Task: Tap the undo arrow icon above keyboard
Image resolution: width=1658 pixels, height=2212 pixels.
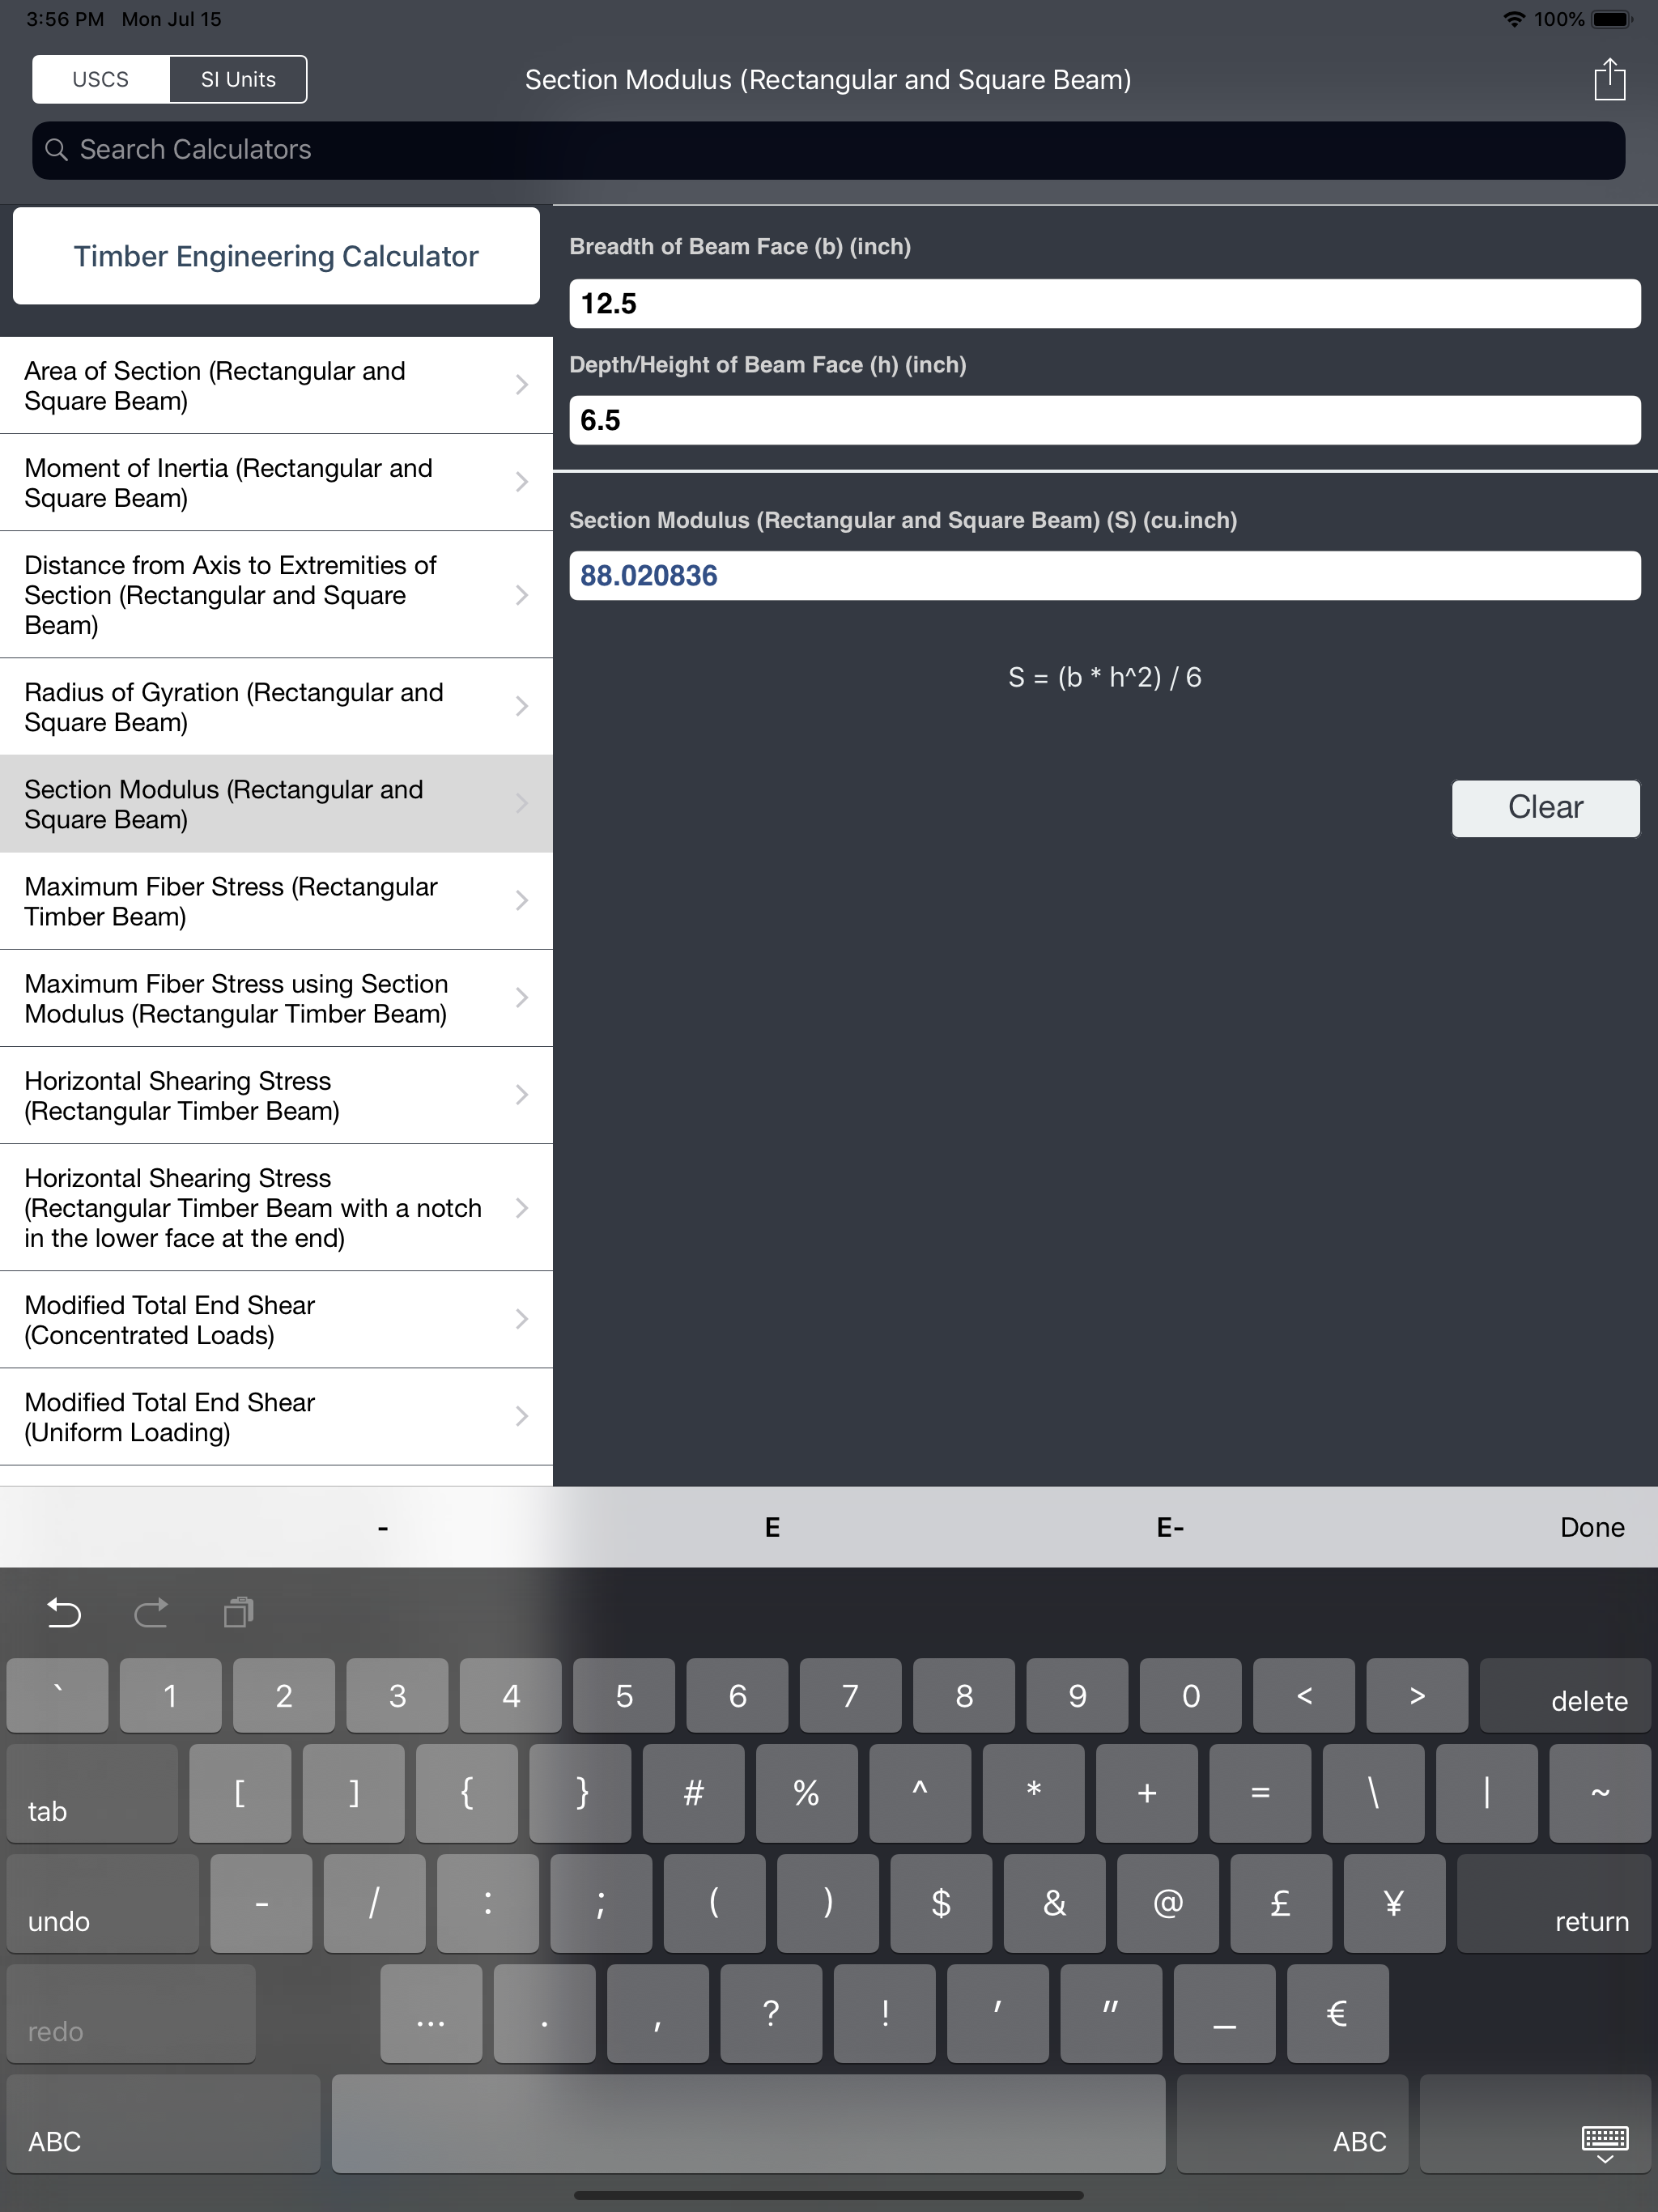Action: coord(64,1612)
